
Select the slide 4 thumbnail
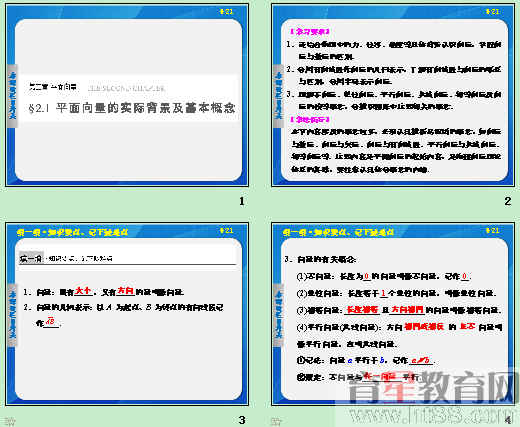pos(393,314)
